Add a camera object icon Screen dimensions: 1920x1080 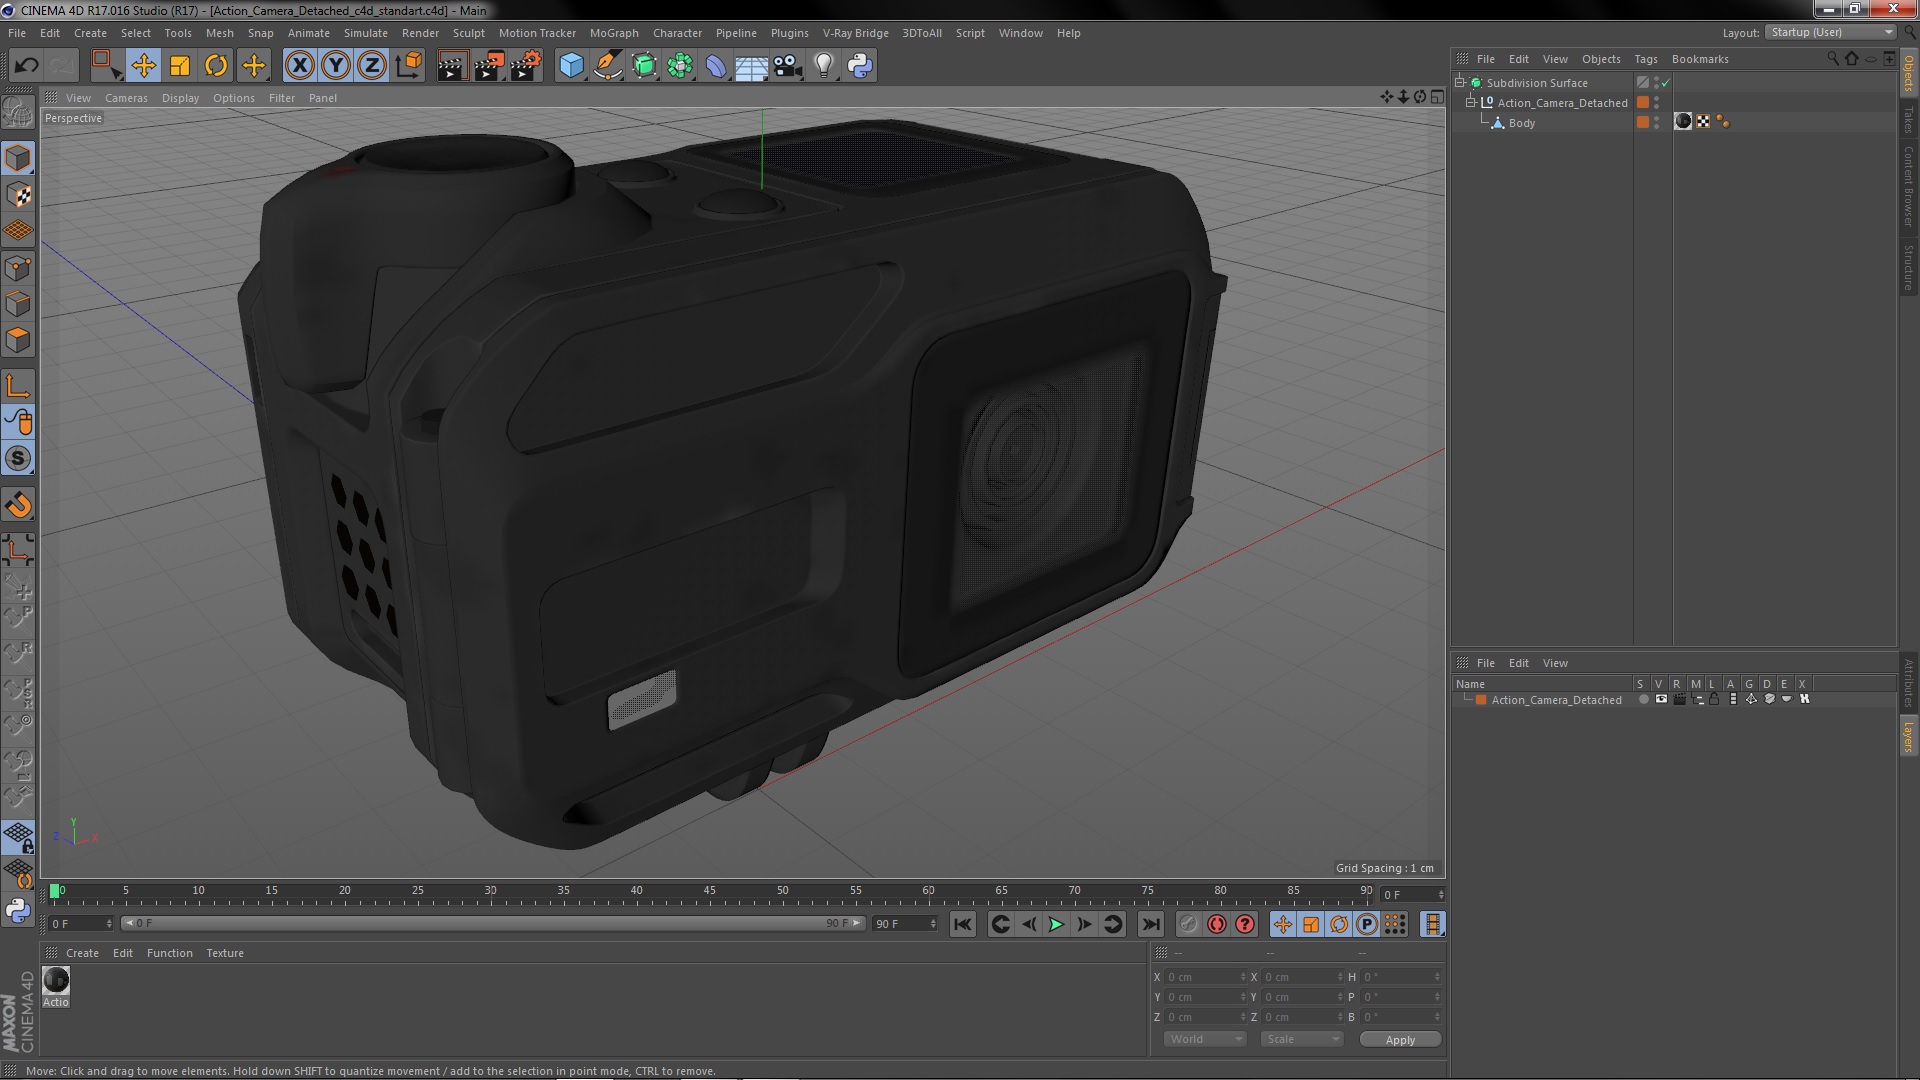coord(787,66)
